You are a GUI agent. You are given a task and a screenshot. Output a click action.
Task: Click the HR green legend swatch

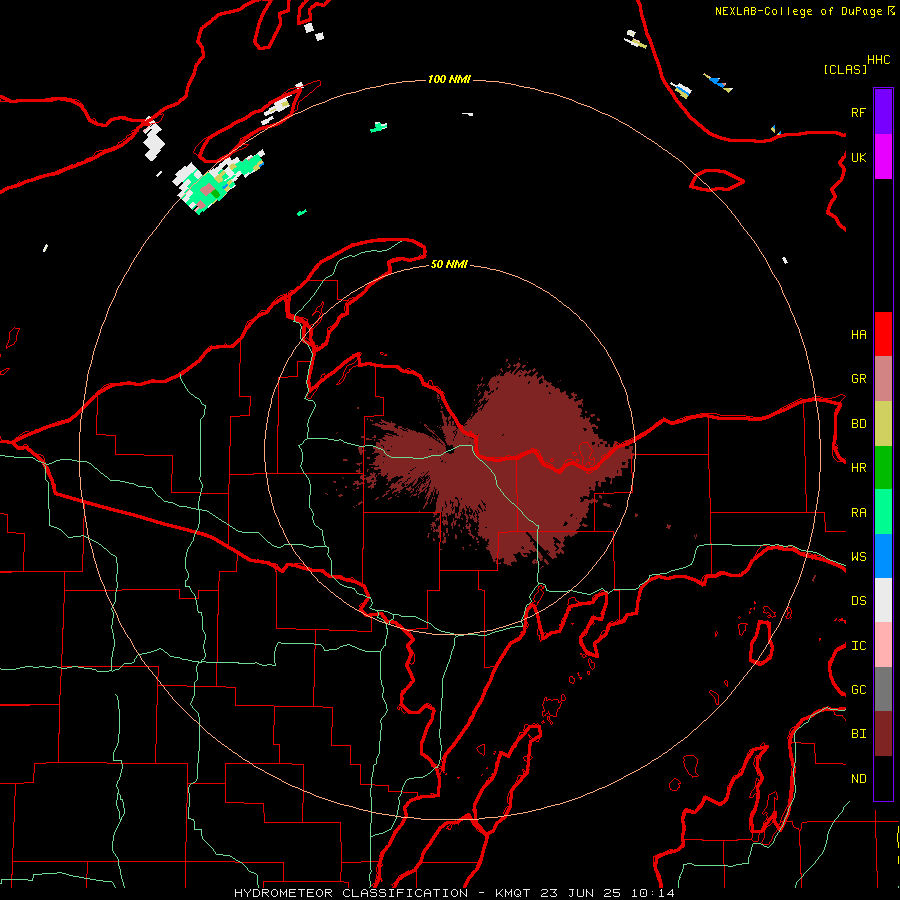pyautogui.click(x=883, y=468)
